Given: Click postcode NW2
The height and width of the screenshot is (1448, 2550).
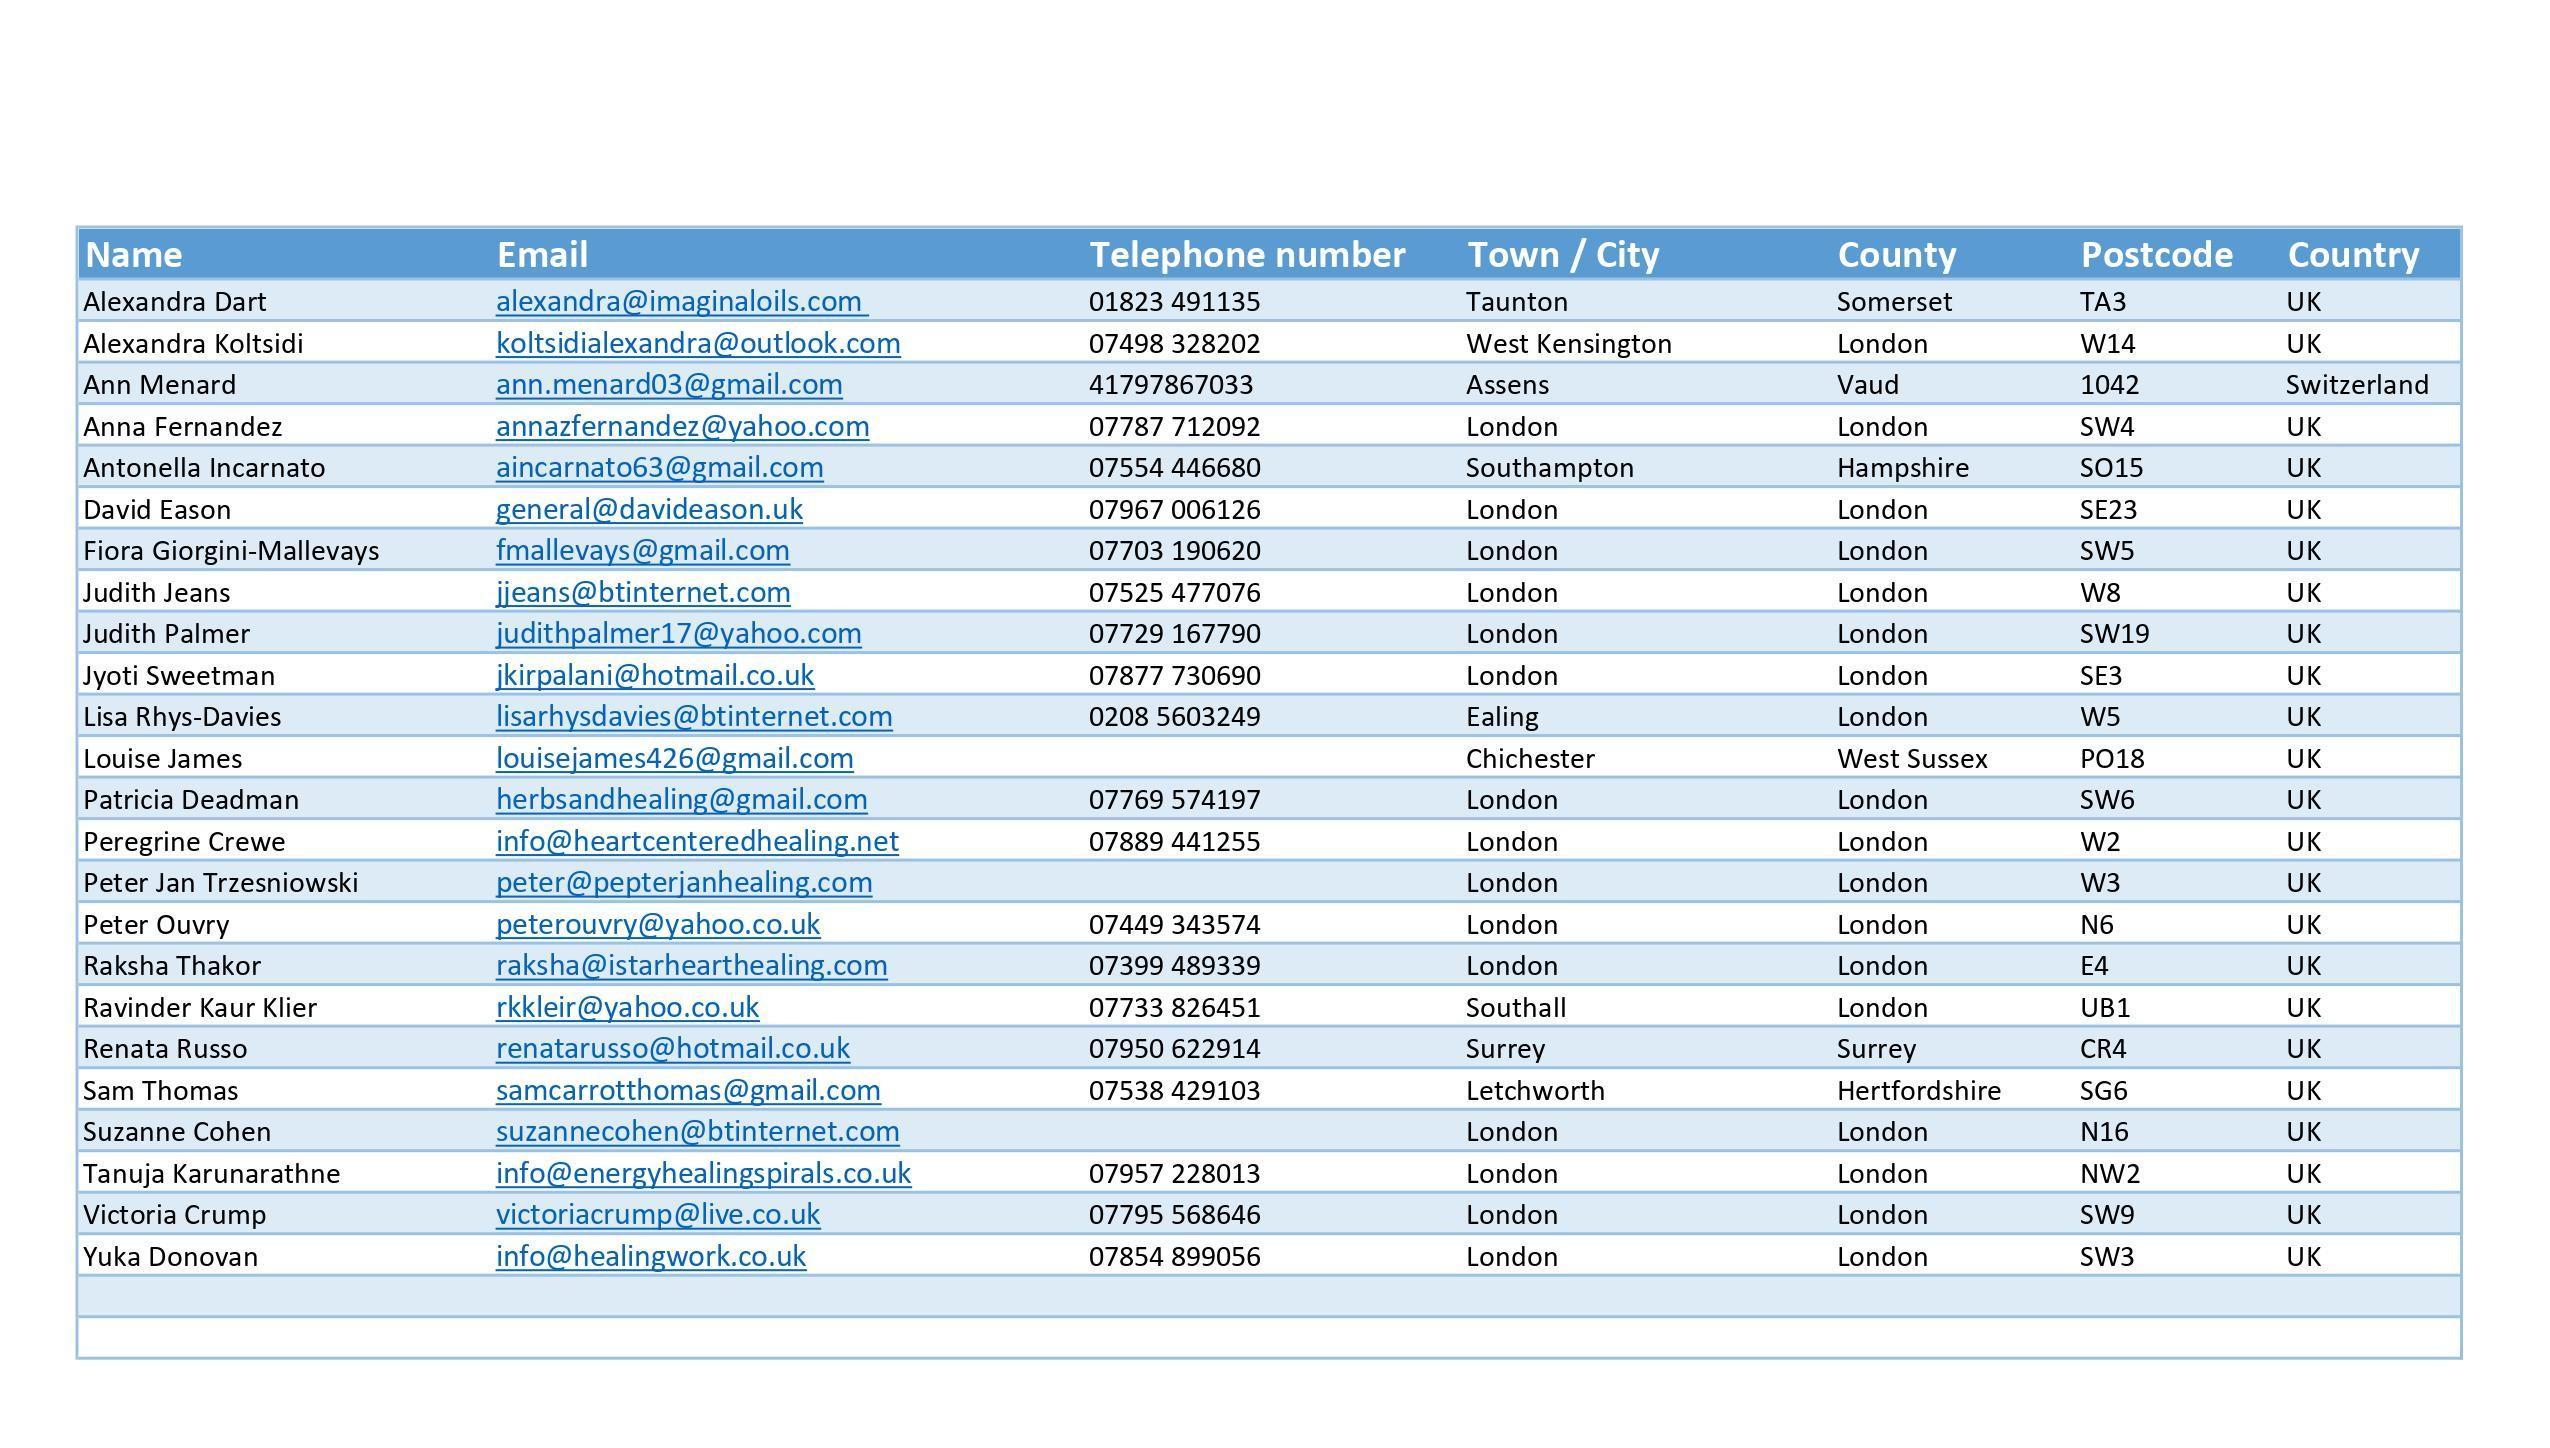Looking at the screenshot, I should pyautogui.click(x=2109, y=1173).
